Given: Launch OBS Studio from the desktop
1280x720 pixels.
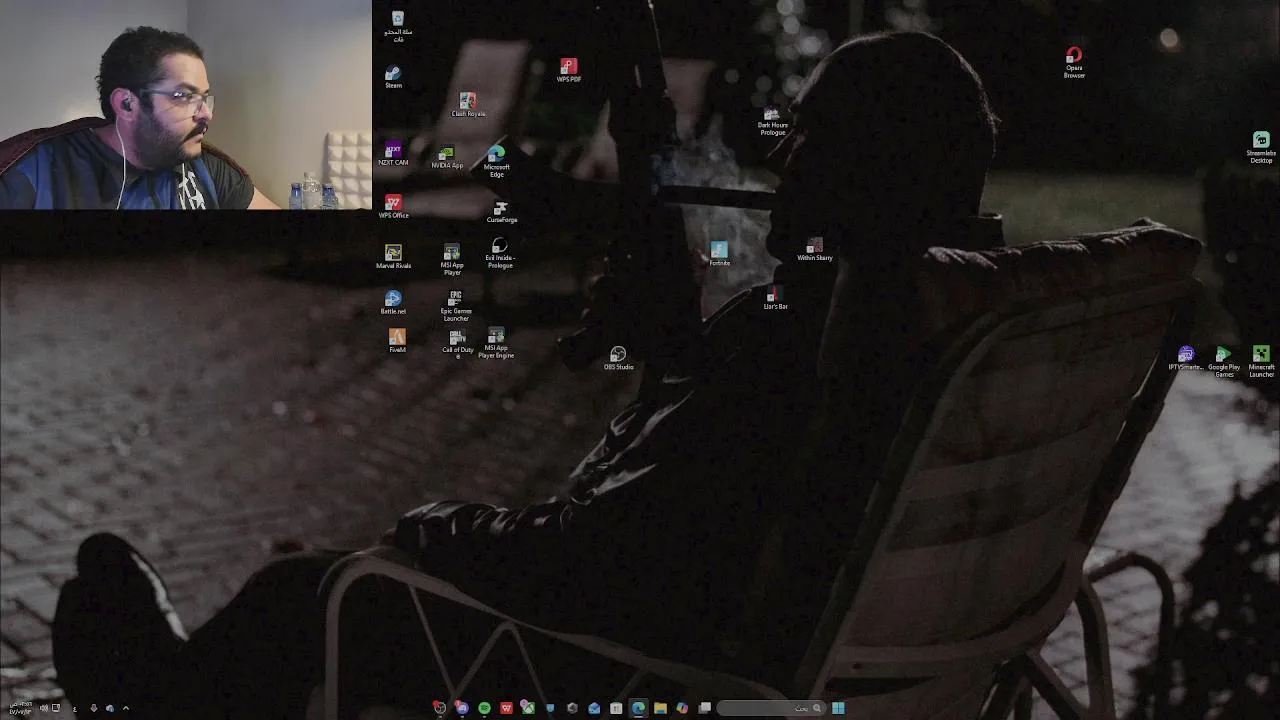Looking at the screenshot, I should pyautogui.click(x=618, y=359).
